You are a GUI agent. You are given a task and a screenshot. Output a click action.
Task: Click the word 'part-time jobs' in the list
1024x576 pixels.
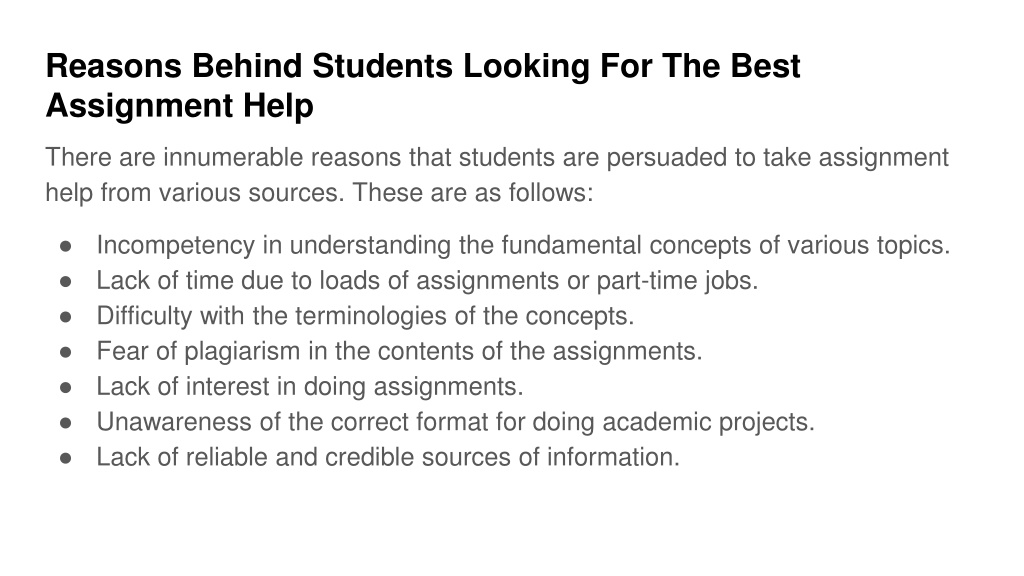(x=677, y=281)
